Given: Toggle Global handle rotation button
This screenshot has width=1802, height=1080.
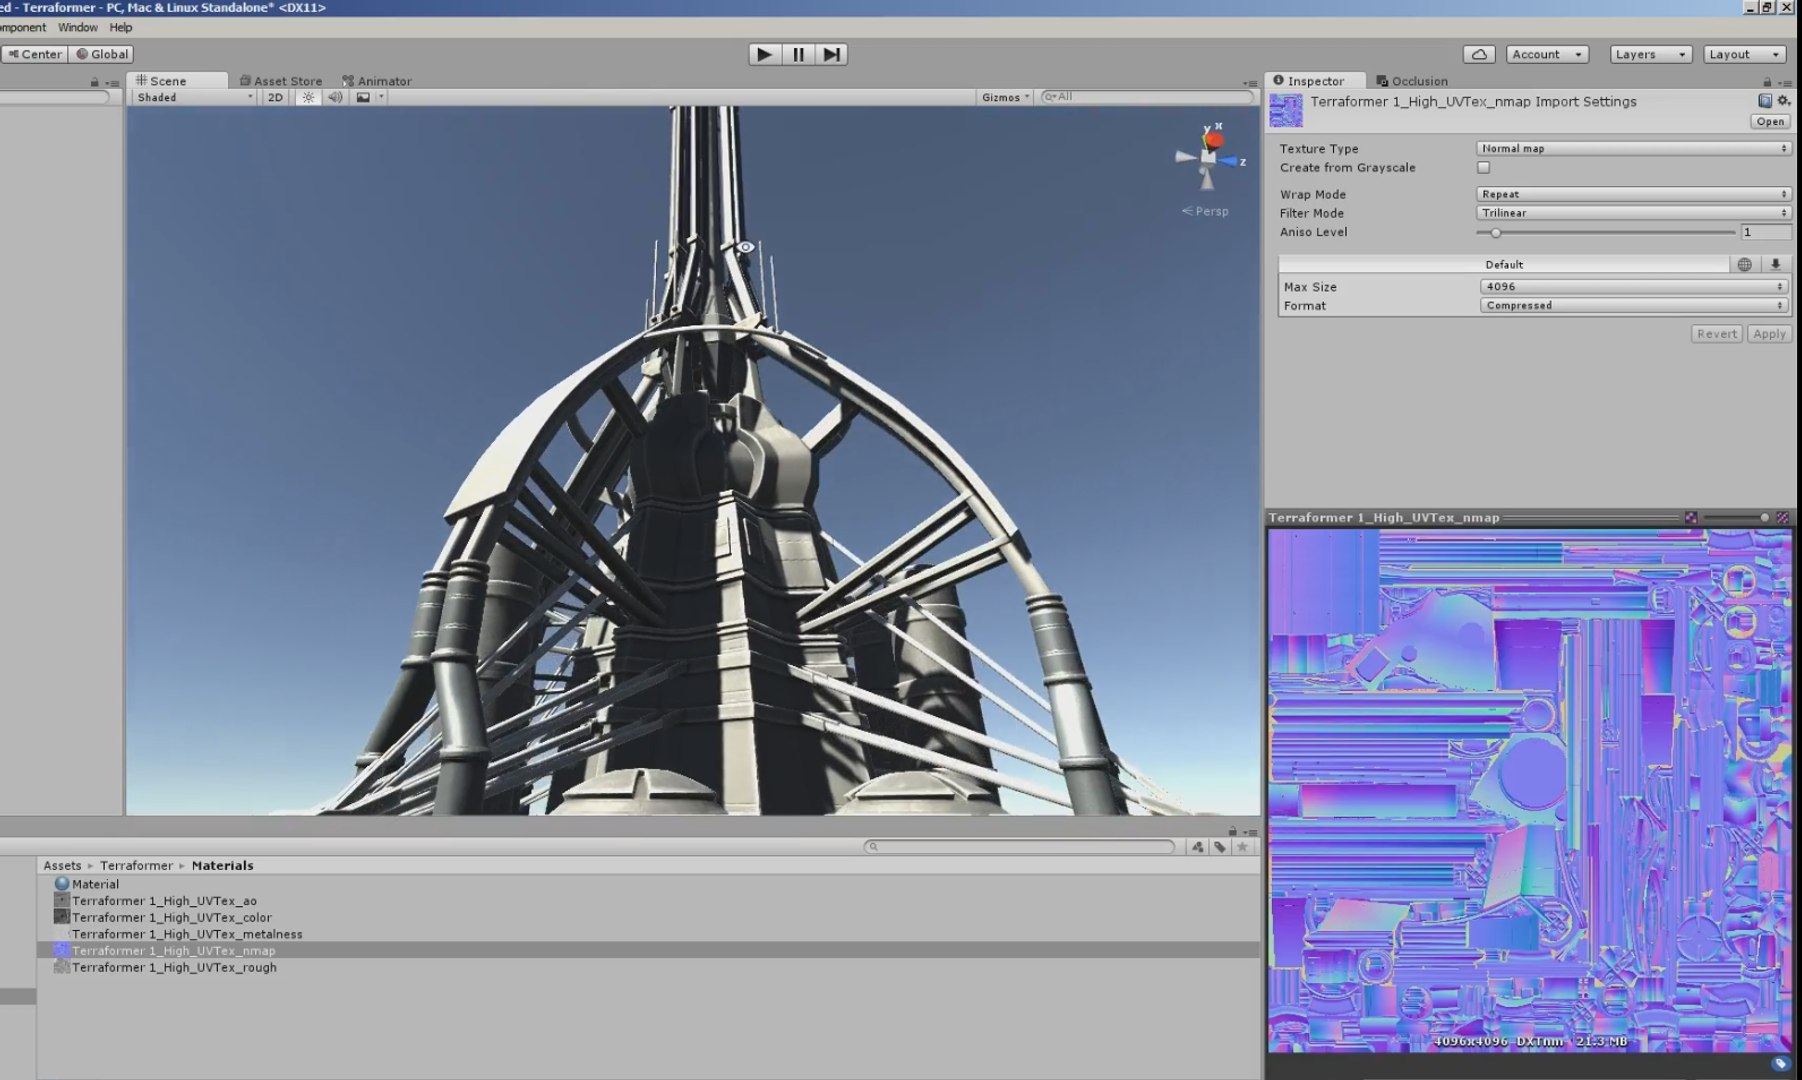Looking at the screenshot, I should tap(102, 55).
